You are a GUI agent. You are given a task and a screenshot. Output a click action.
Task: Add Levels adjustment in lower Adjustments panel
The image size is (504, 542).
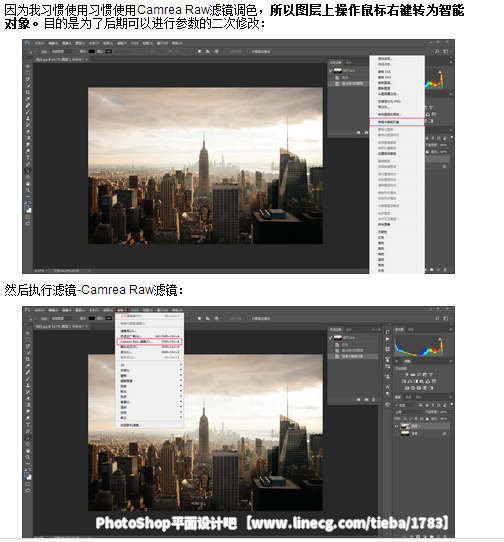click(x=413, y=375)
